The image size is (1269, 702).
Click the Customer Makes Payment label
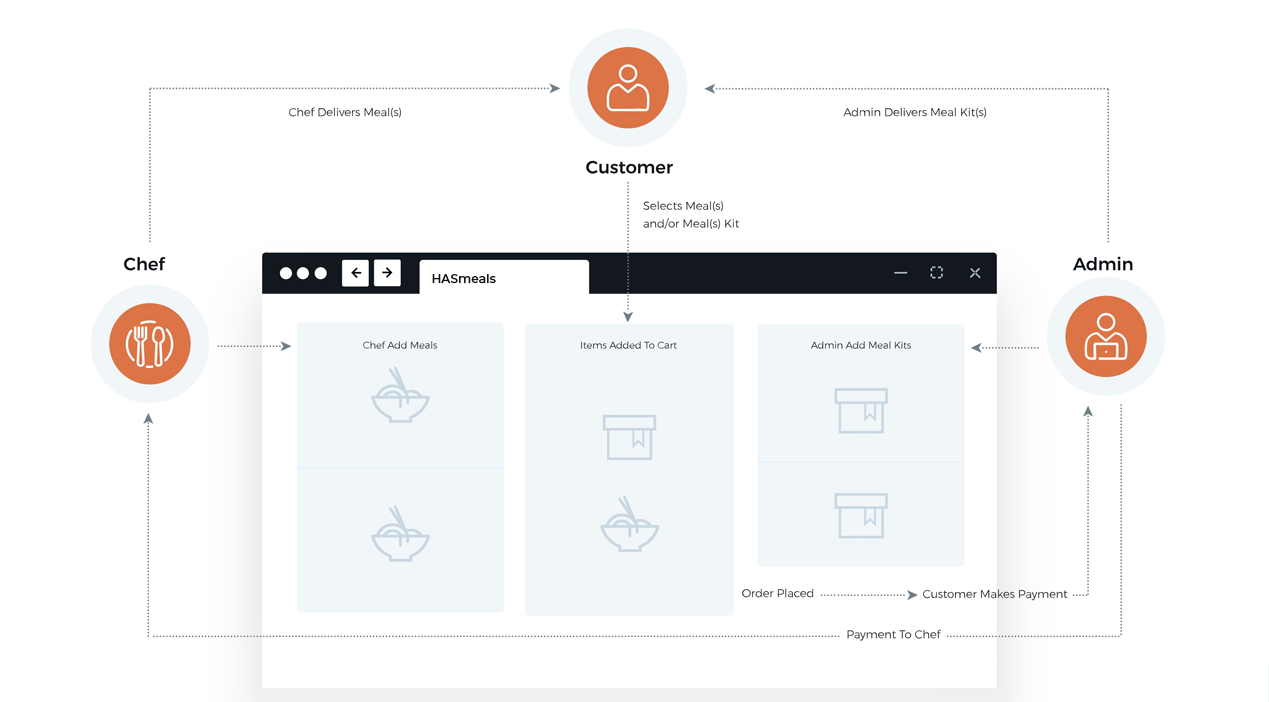[994, 594]
